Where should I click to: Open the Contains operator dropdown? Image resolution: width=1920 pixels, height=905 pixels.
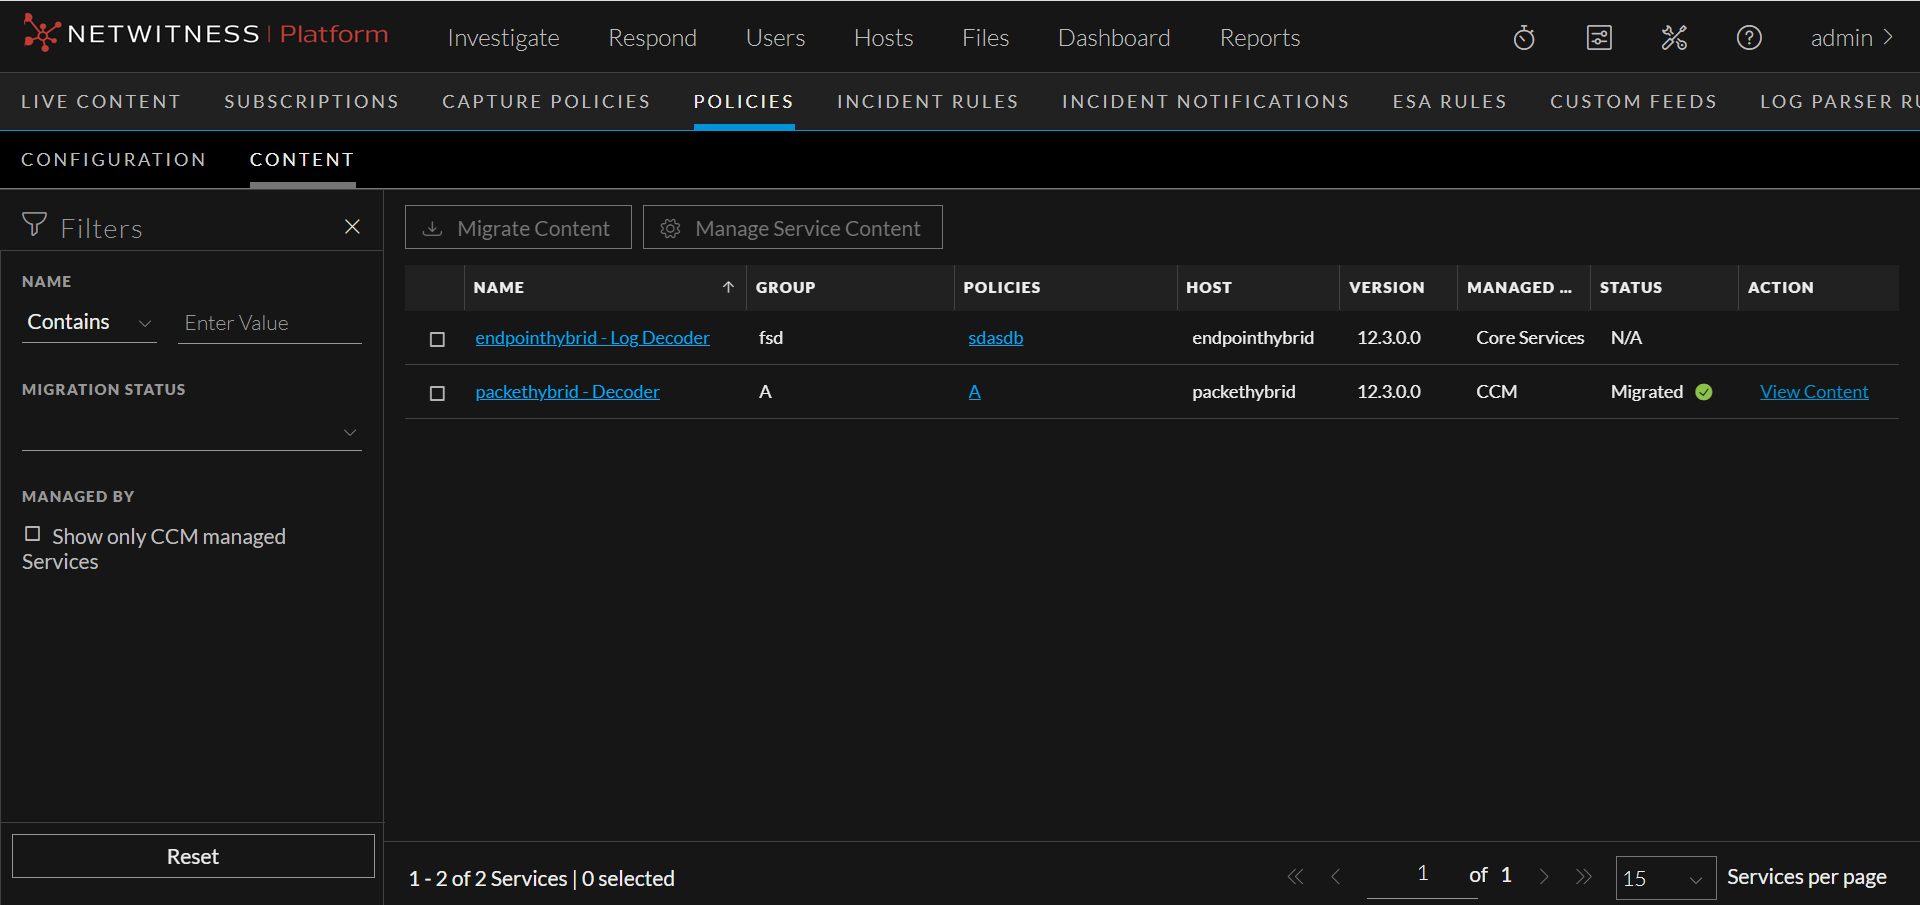[89, 322]
